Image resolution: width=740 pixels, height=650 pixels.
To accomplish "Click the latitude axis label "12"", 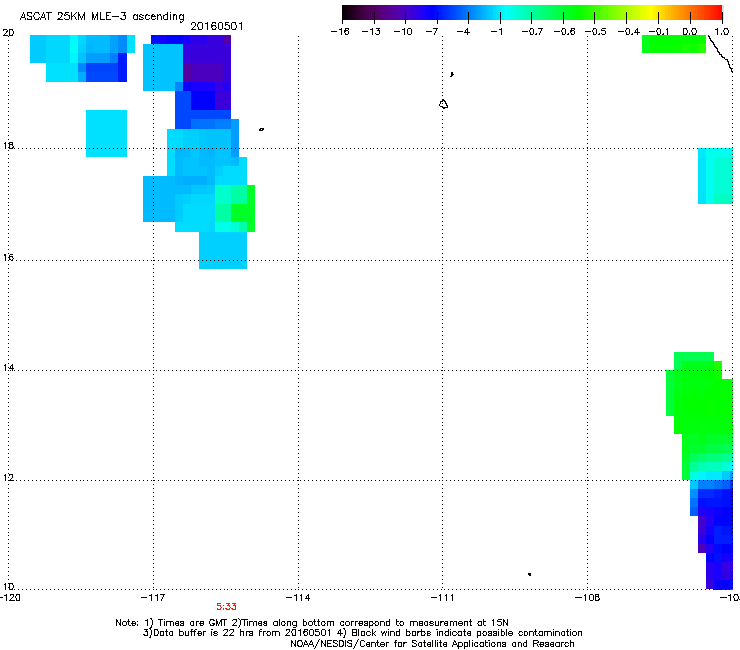I will tap(8, 477).
